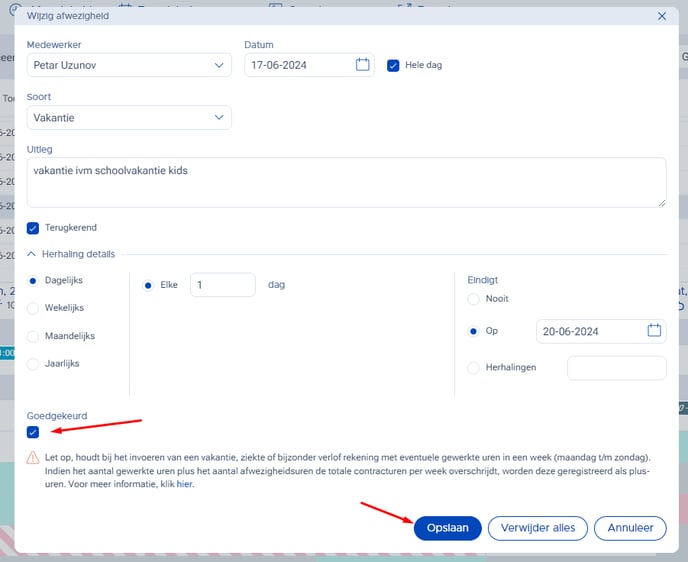Choose Op end date radio option
The height and width of the screenshot is (562, 688).
(x=473, y=331)
